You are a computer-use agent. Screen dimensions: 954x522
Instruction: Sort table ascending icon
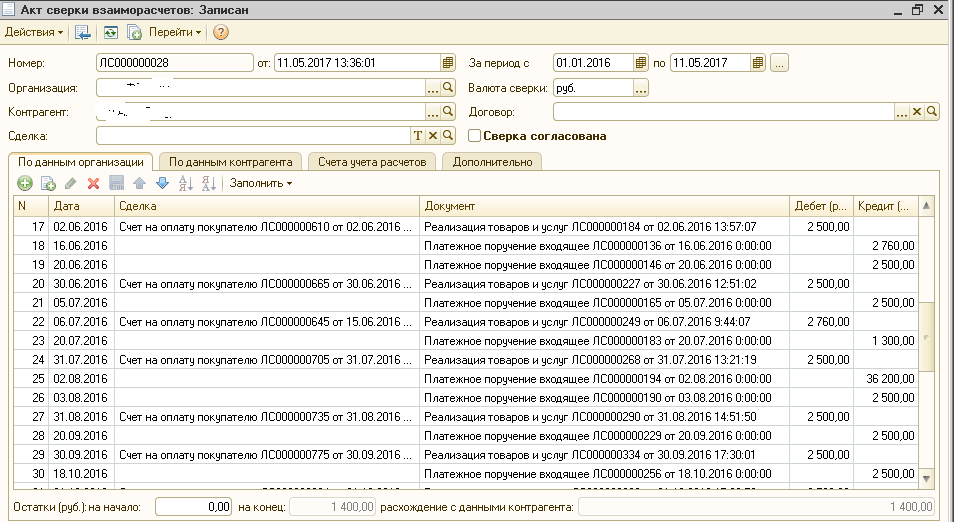pyautogui.click(x=186, y=183)
